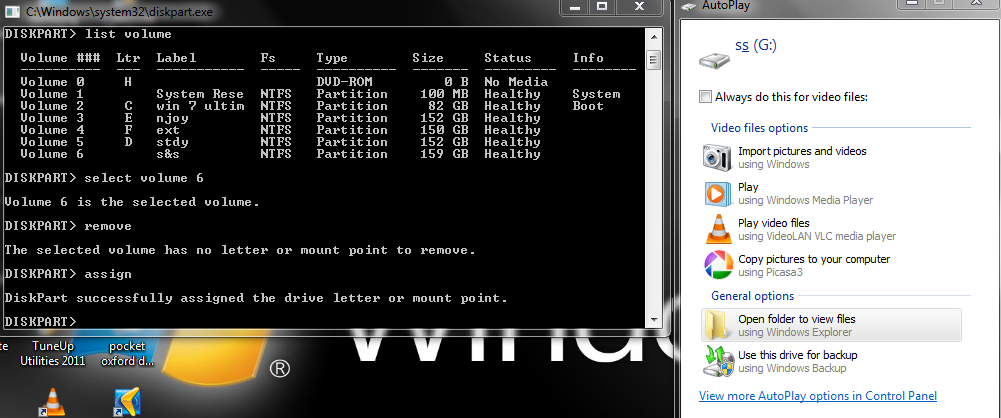
Task: Click the 'DVD-ROM' type entry
Action: pos(344,82)
